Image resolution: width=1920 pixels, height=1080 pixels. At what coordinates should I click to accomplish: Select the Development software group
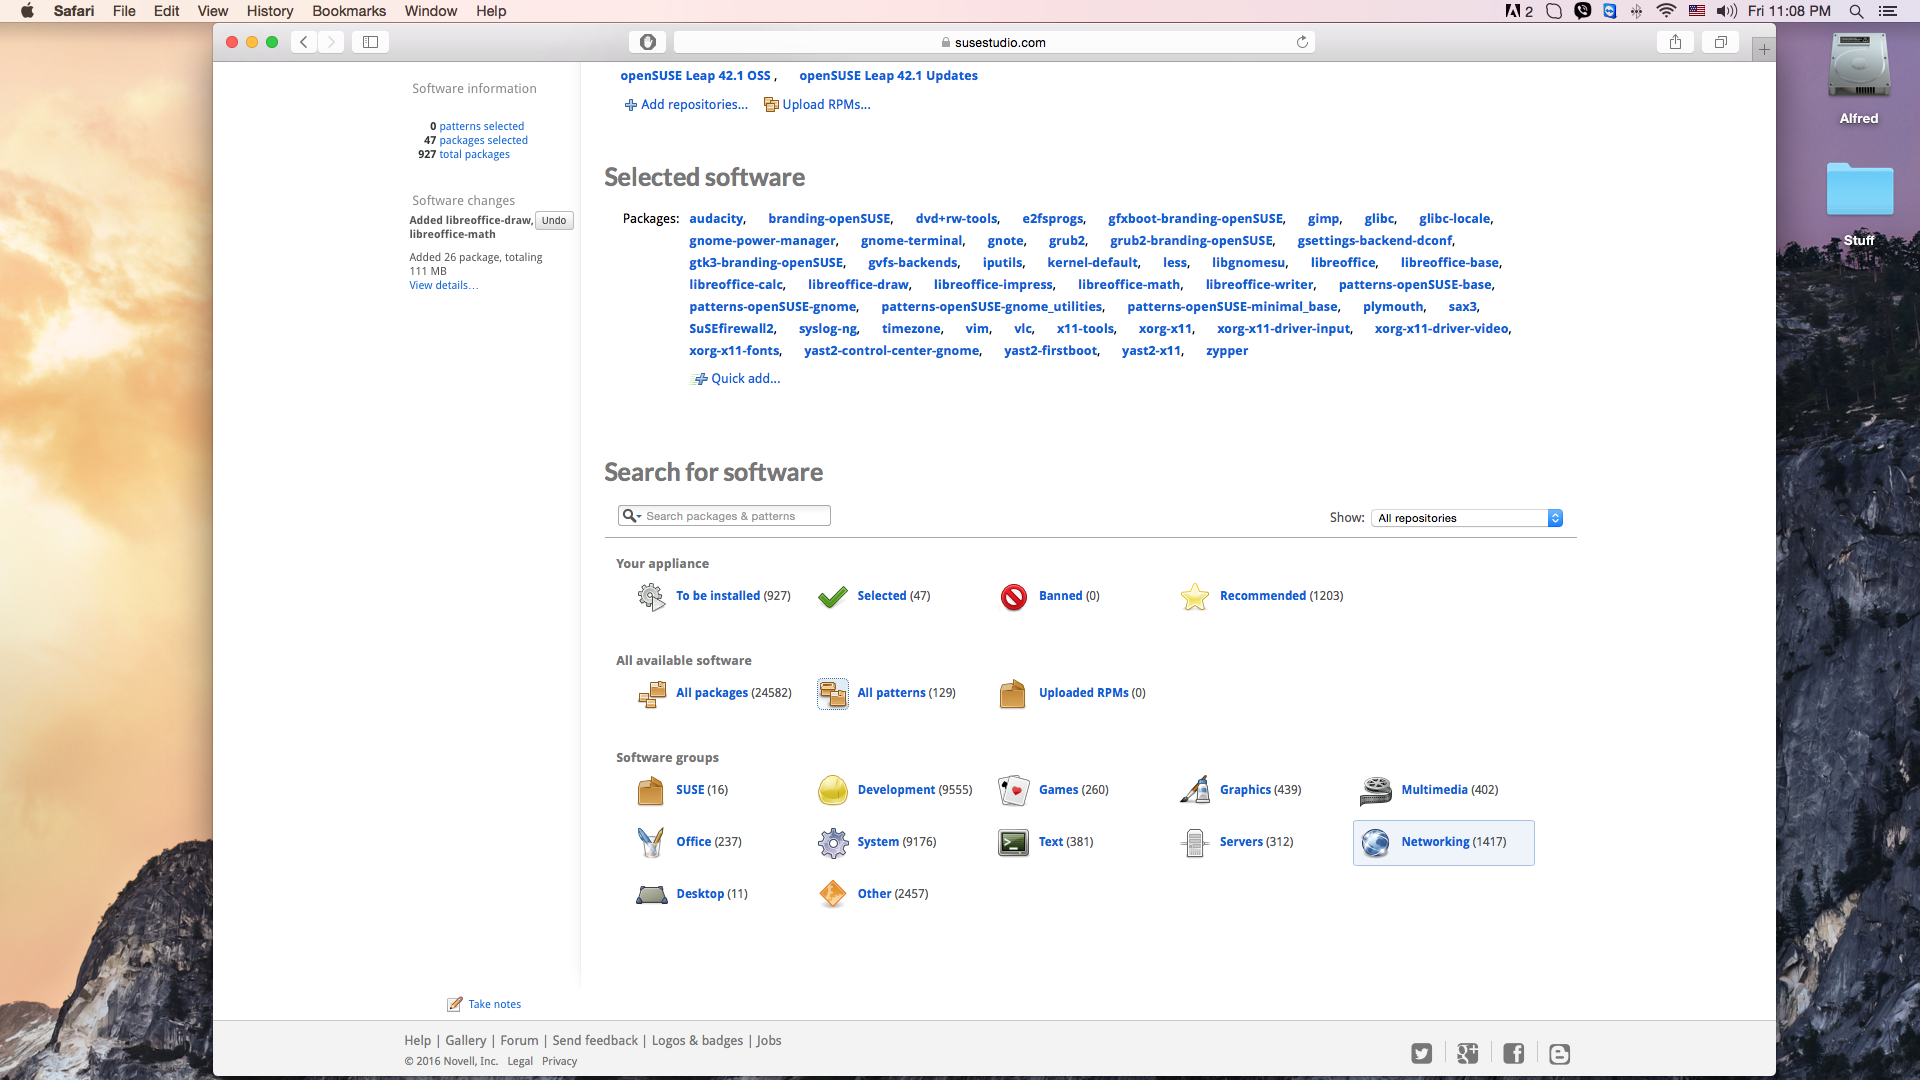[832, 790]
